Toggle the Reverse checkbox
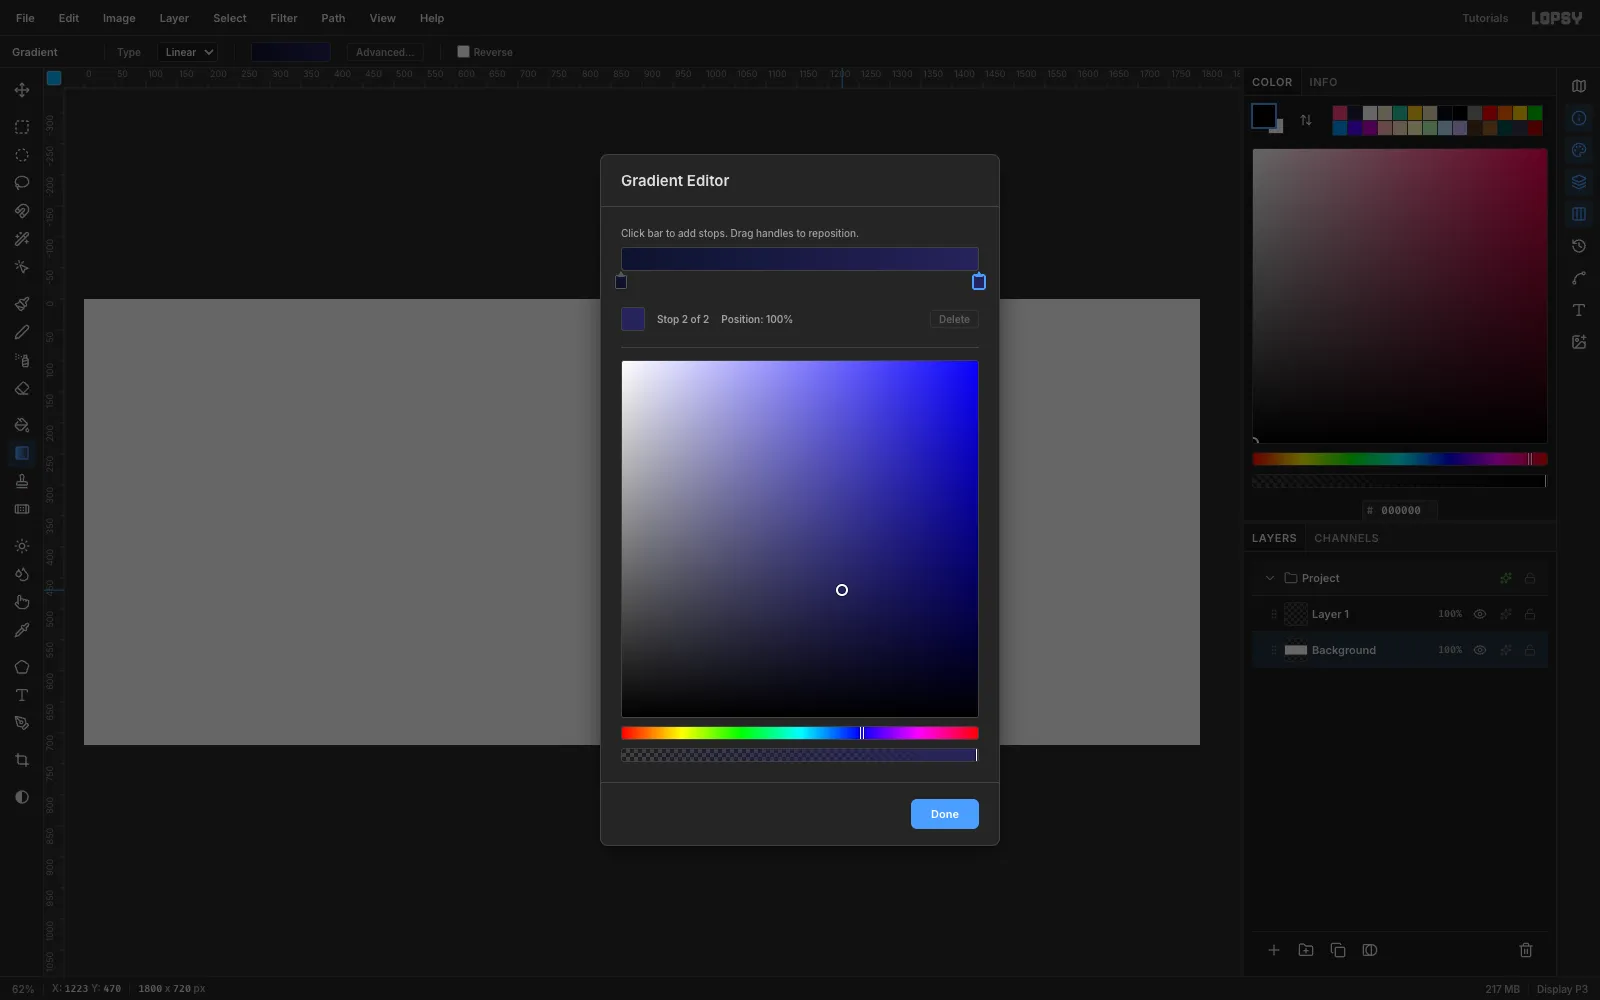Viewport: 1600px width, 1000px height. 463,52
